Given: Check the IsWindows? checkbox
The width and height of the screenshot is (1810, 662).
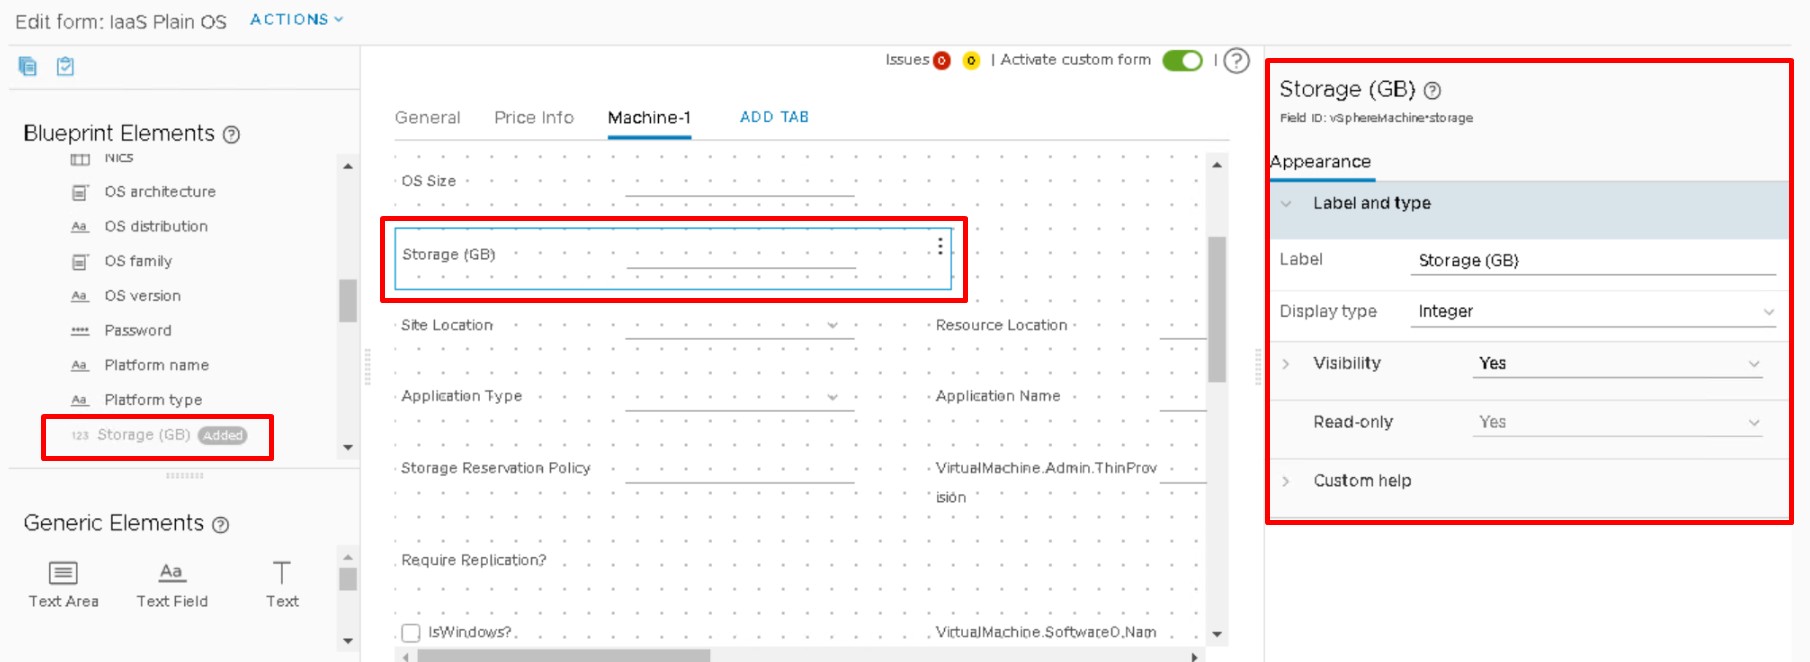Looking at the screenshot, I should pyautogui.click(x=411, y=633).
